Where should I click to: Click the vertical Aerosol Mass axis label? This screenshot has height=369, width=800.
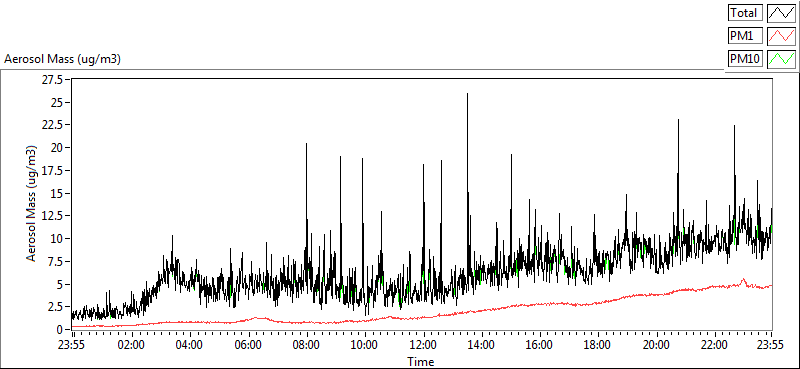(32, 204)
